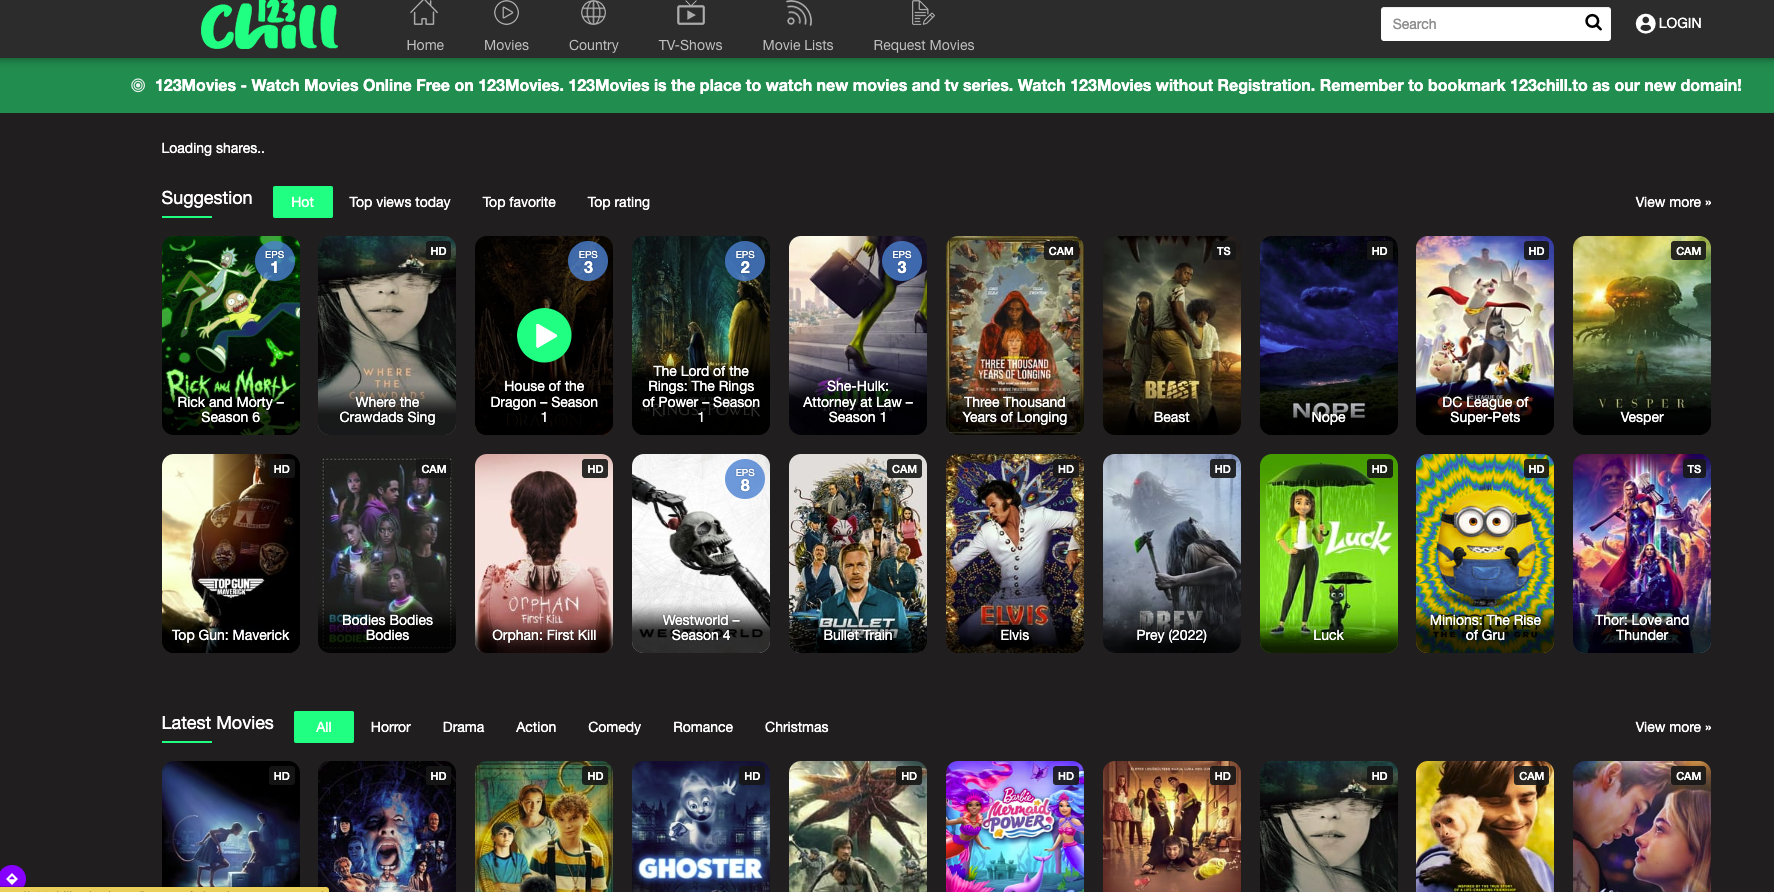Viewport: 1774px width, 892px height.
Task: Open the Request Movies menu label
Action: [923, 45]
